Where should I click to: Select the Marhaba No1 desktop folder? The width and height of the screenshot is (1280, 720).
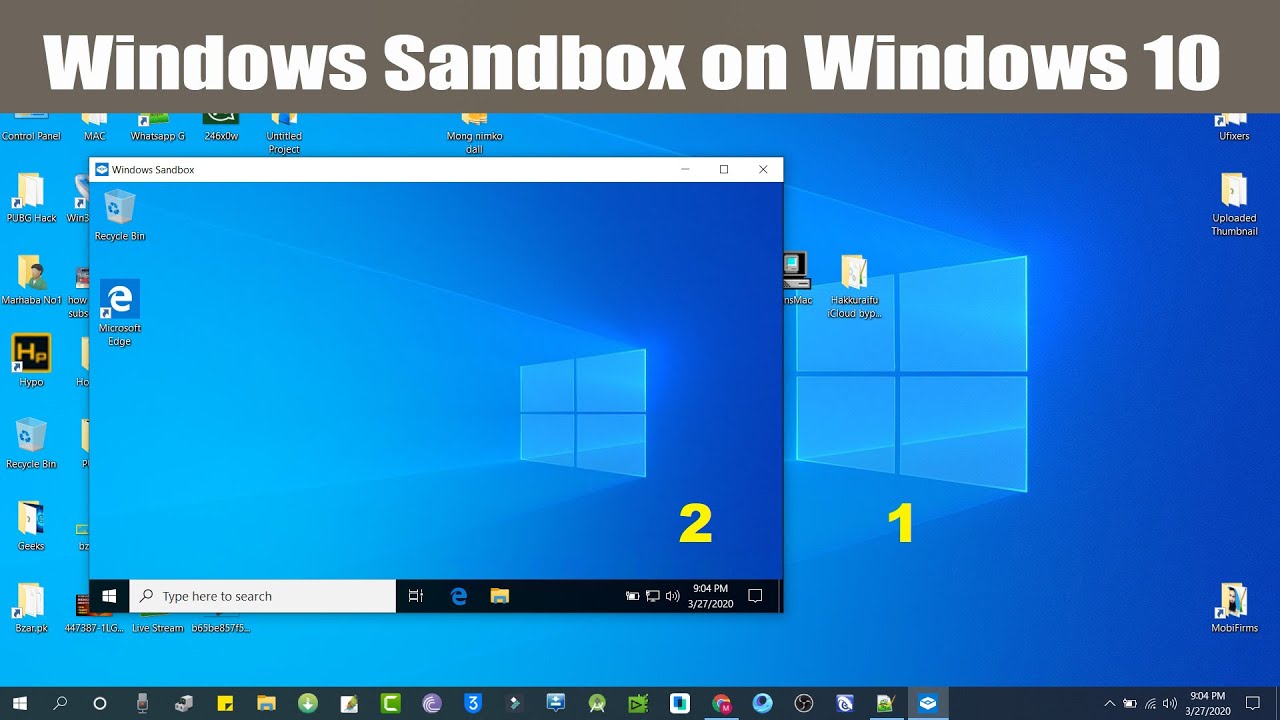click(31, 280)
